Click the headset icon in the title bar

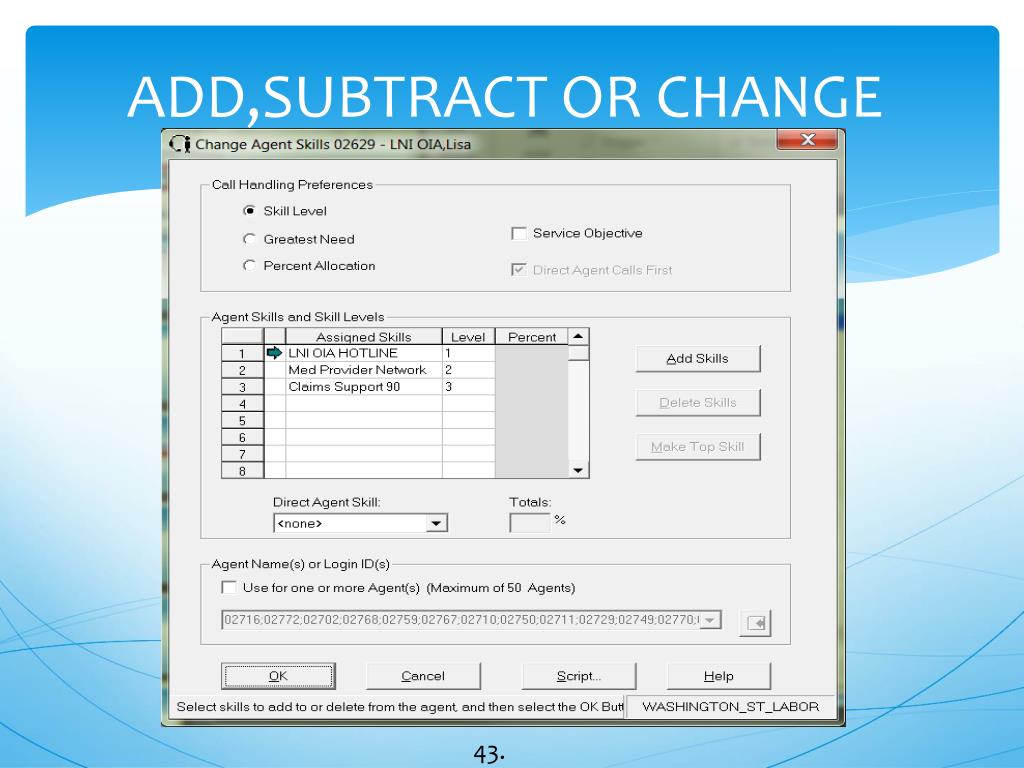(x=180, y=144)
